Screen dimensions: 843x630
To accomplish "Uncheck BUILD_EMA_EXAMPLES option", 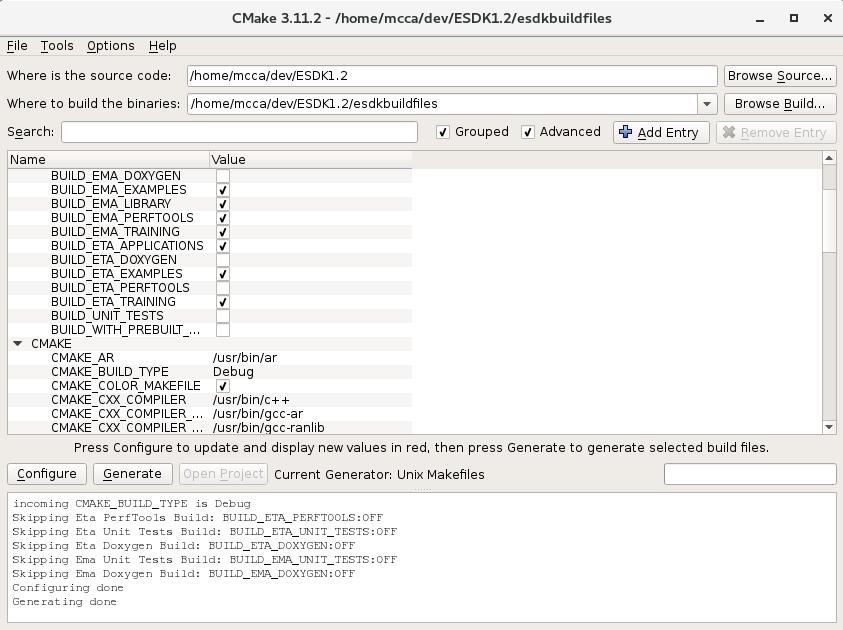I will (223, 190).
